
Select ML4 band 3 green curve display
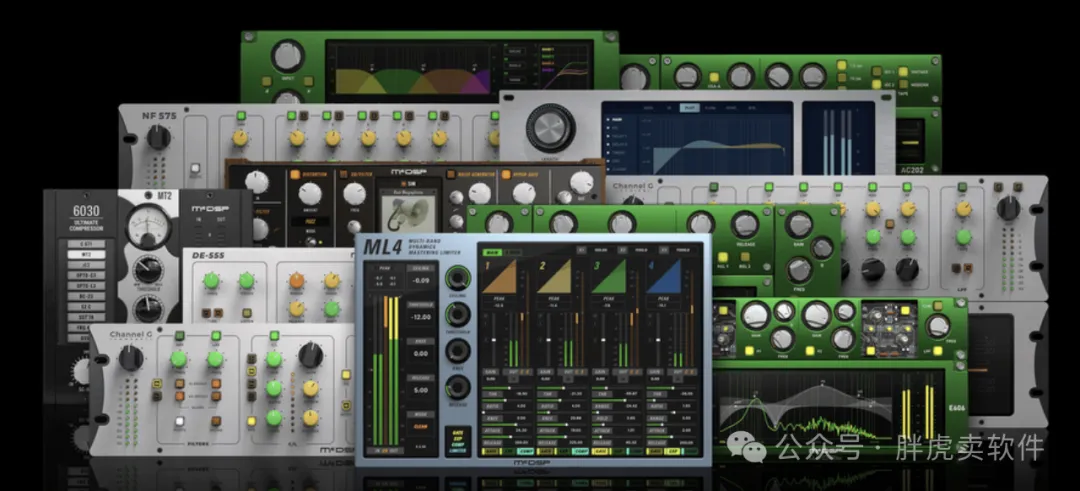[x=608, y=278]
